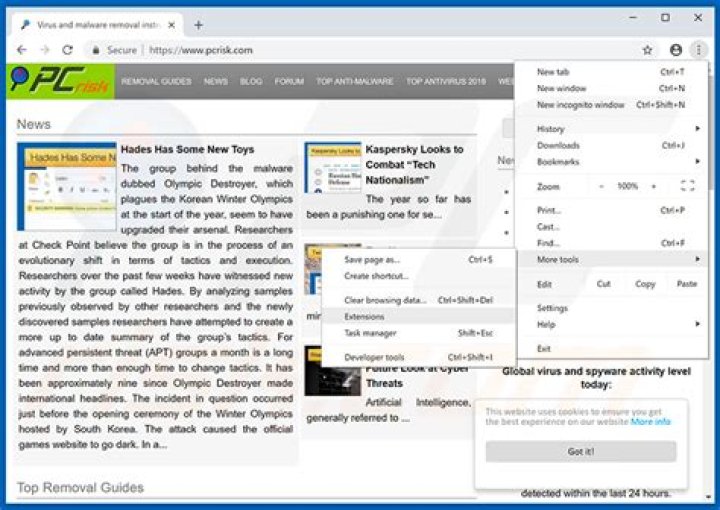Expand the More tools submenu
This screenshot has height=510, width=720.
(611, 259)
